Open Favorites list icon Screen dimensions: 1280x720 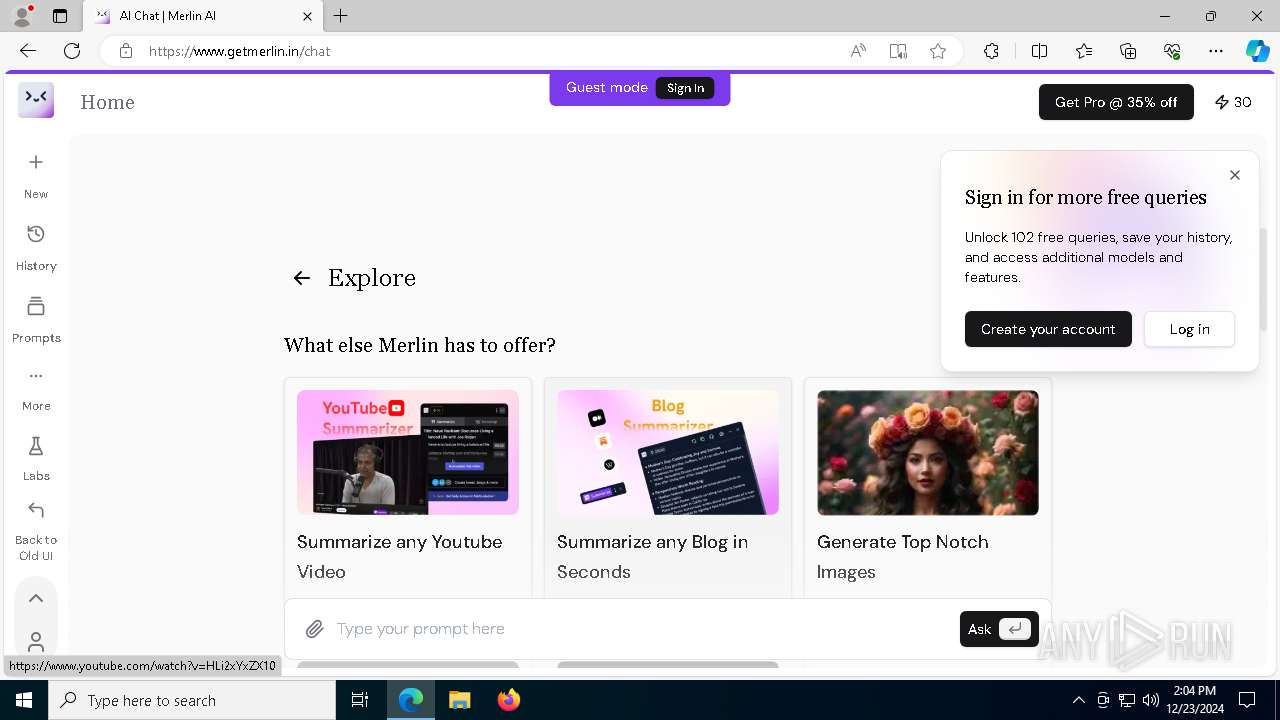click(x=1084, y=51)
